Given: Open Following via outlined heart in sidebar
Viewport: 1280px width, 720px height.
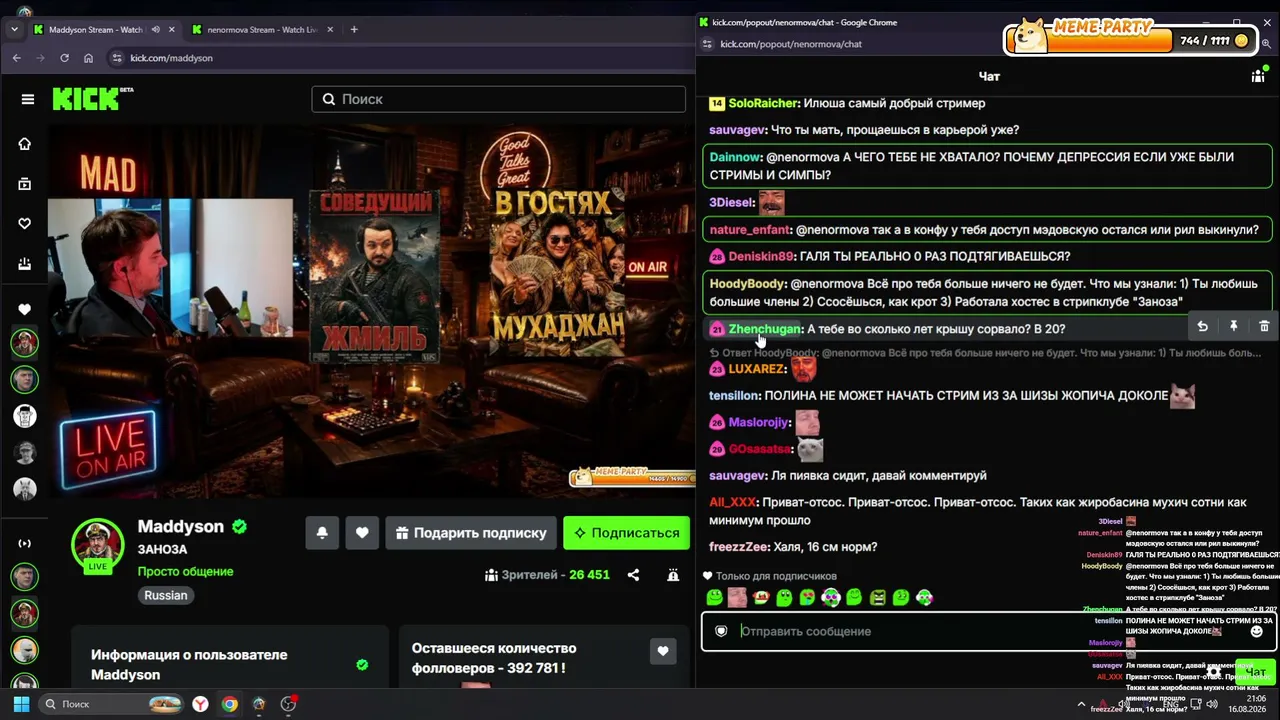Looking at the screenshot, I should [x=25, y=224].
